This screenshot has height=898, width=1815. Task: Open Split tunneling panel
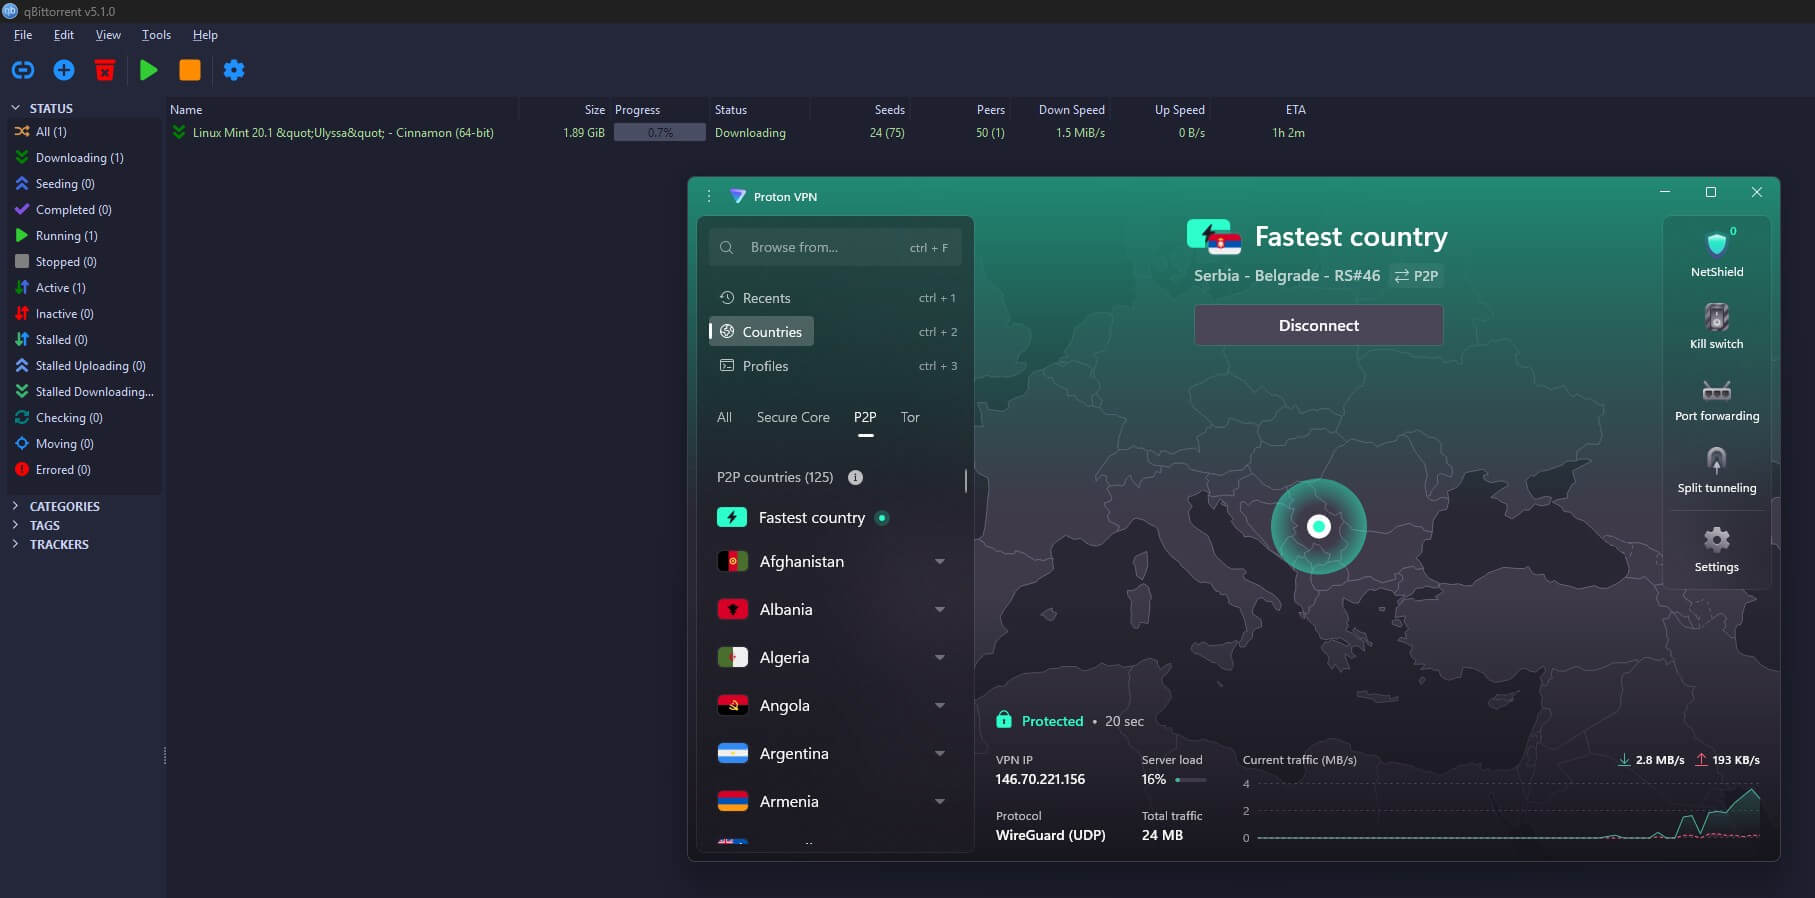[x=1716, y=470]
